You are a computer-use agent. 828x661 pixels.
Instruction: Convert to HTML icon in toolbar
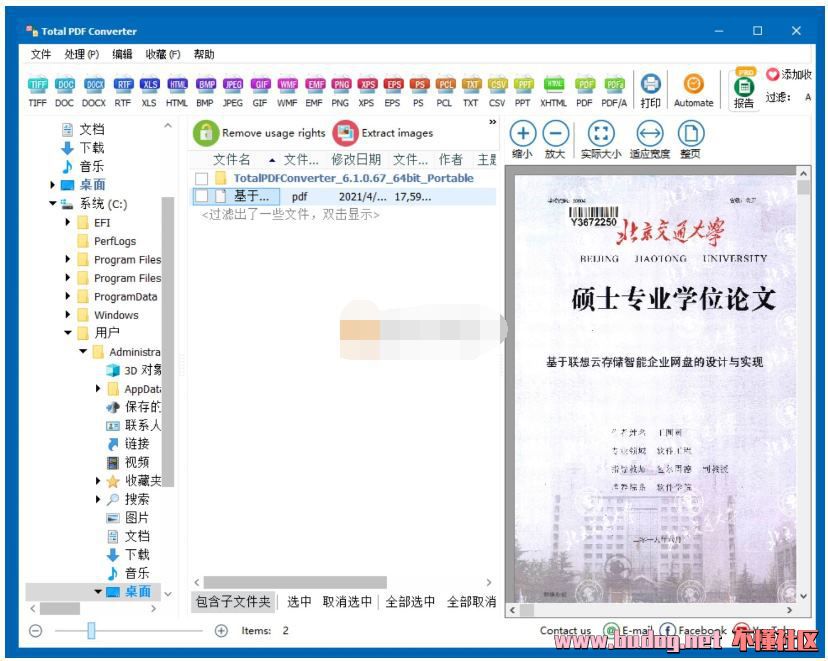177,92
